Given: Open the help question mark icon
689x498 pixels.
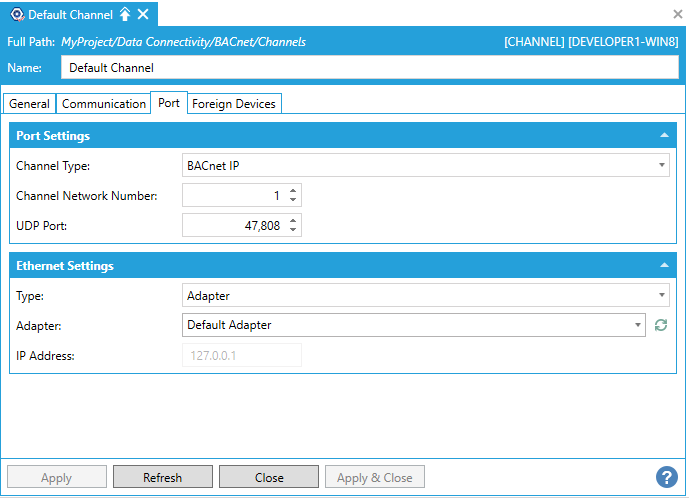Looking at the screenshot, I should (x=666, y=477).
